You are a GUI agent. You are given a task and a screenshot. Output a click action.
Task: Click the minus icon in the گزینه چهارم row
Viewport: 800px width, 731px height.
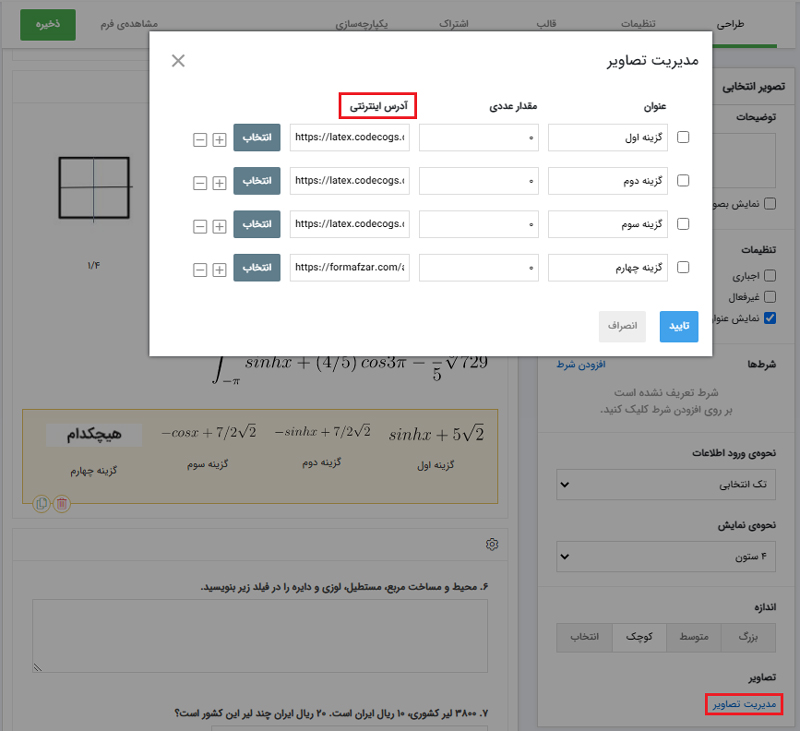pyautogui.click(x=200, y=268)
